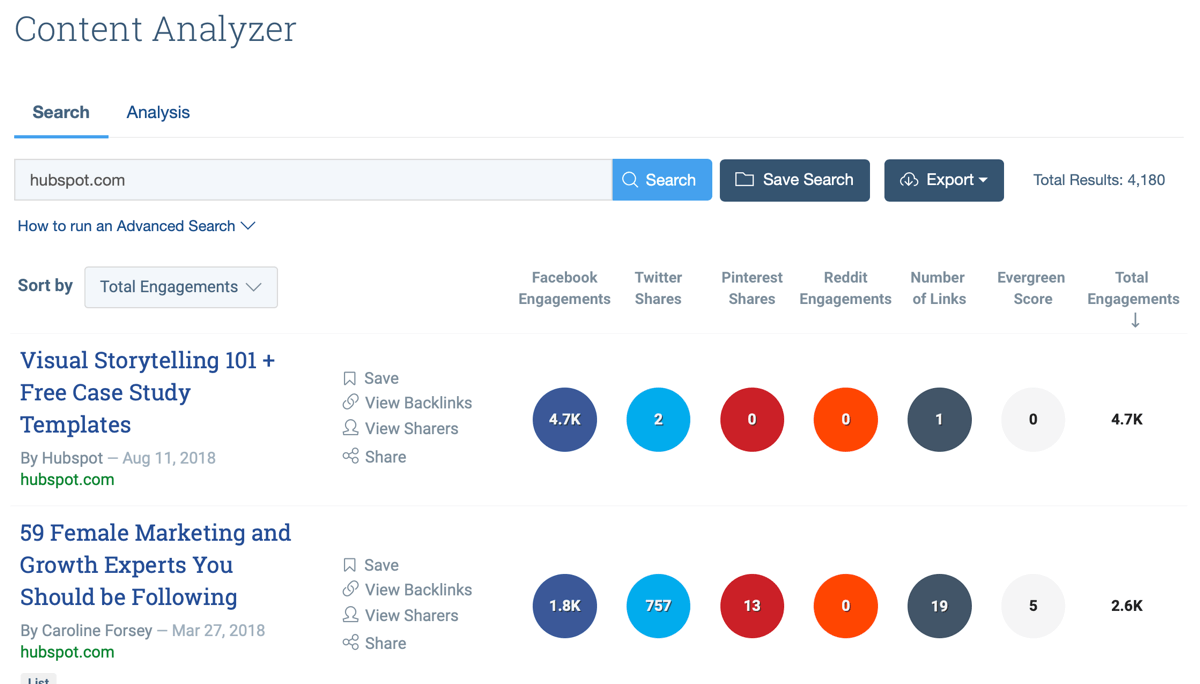Click the link icon beside View Backlinks for Visual Storytelling
Image resolution: width=1200 pixels, height=684 pixels.
coord(350,402)
